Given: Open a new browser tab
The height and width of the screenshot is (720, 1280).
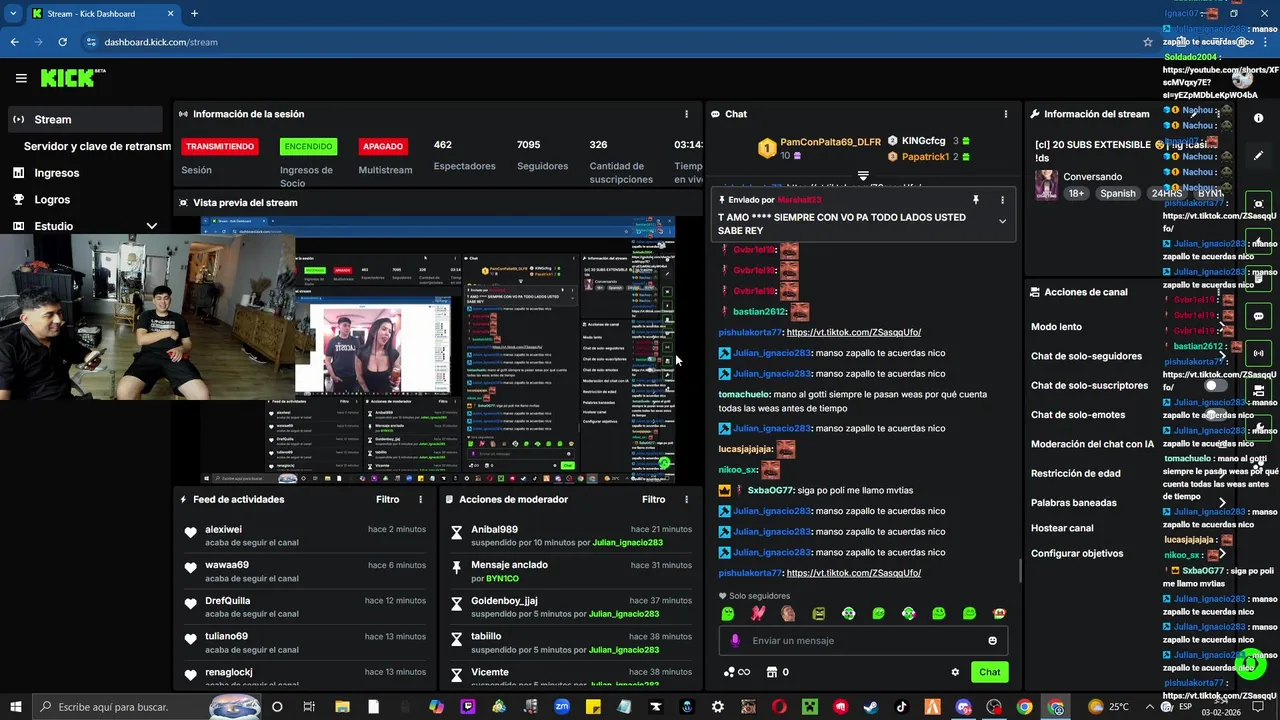Looking at the screenshot, I should click(x=194, y=13).
